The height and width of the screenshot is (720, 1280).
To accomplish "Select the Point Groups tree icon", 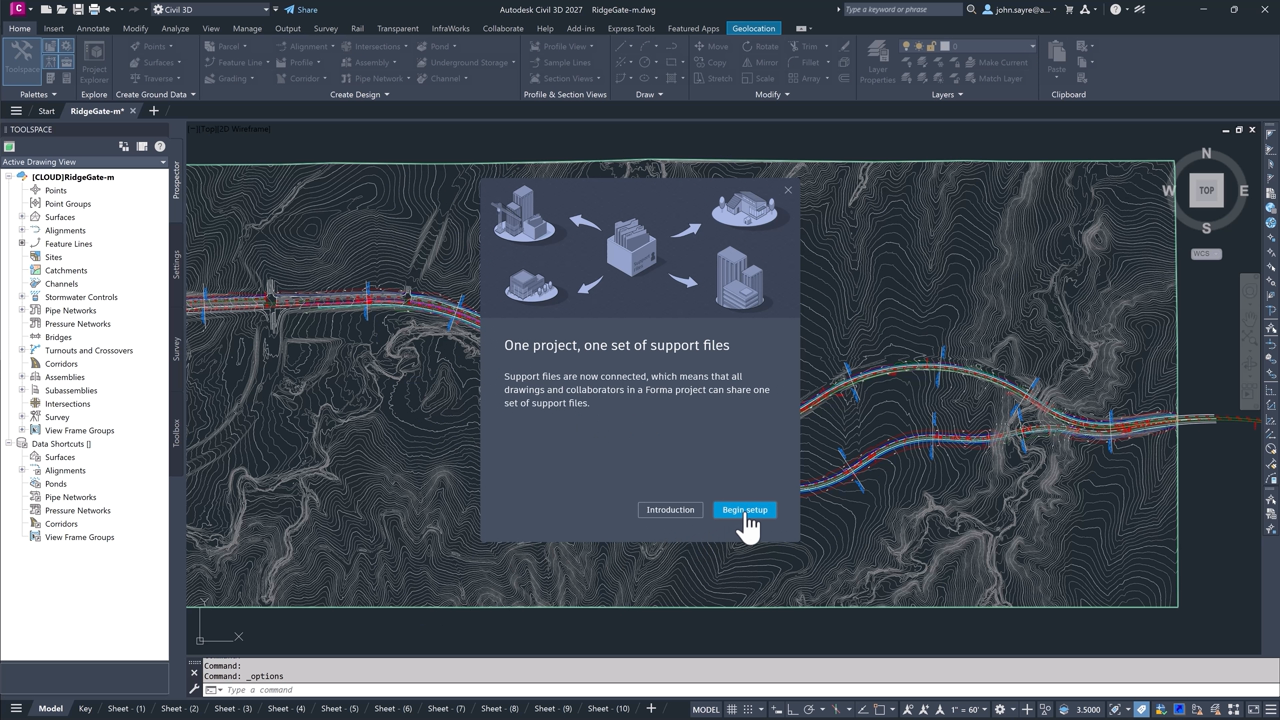I will click(x=35, y=203).
